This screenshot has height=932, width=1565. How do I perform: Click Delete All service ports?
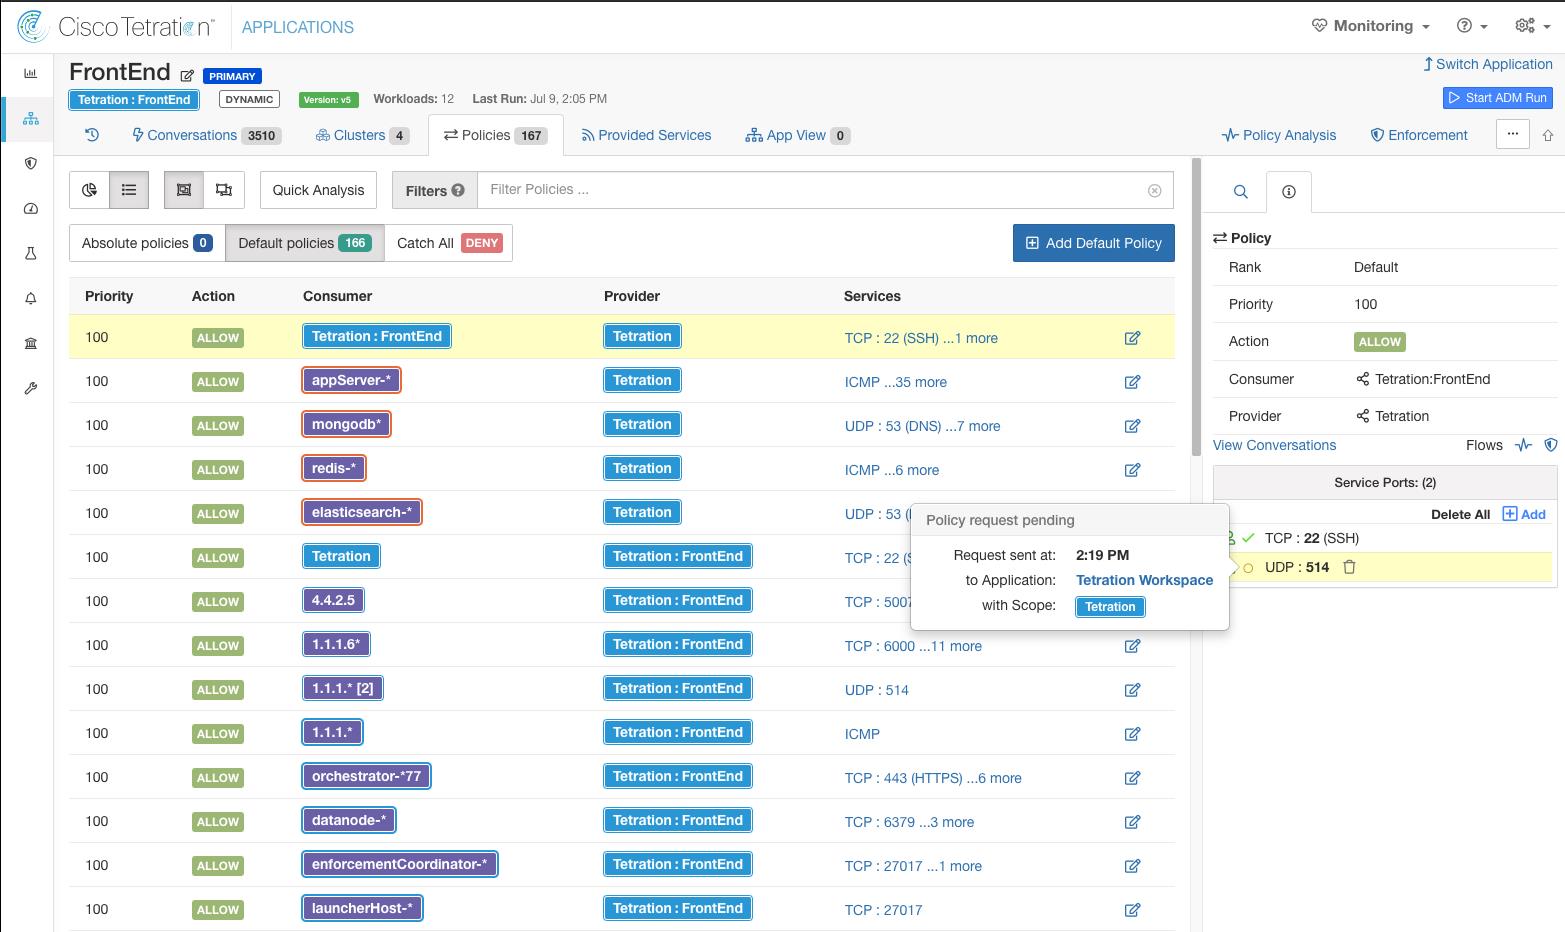tap(1460, 514)
